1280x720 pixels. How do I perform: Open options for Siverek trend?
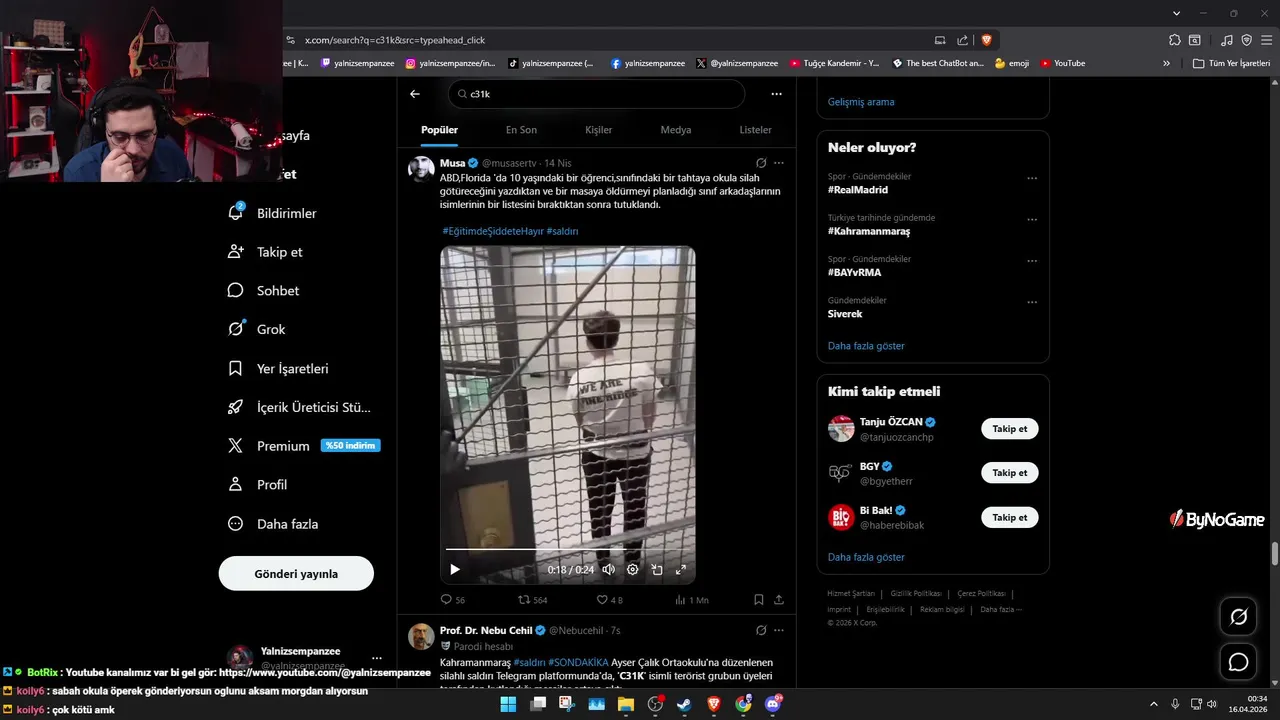tap(1032, 302)
